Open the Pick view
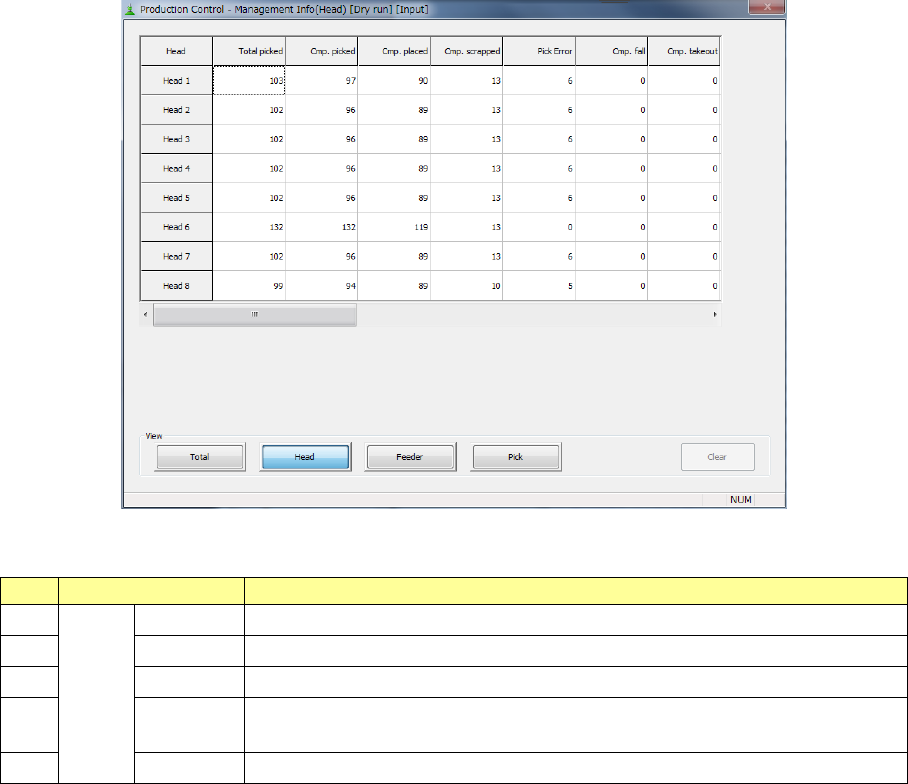 (515, 457)
